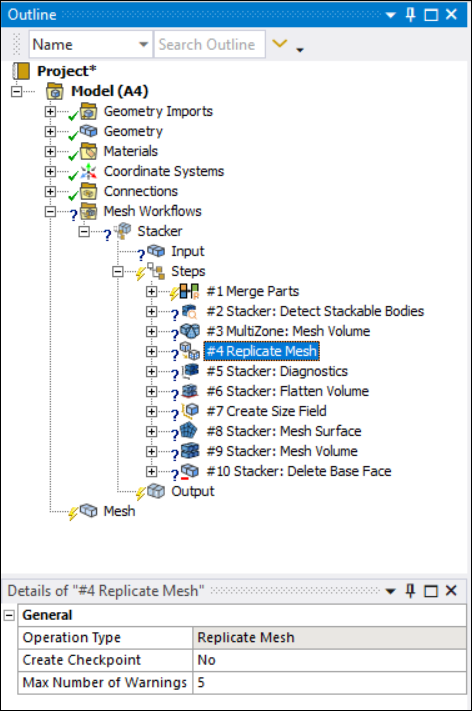Click the Coordinate Systems triad icon
The width and height of the screenshot is (472, 711).
click(88, 171)
